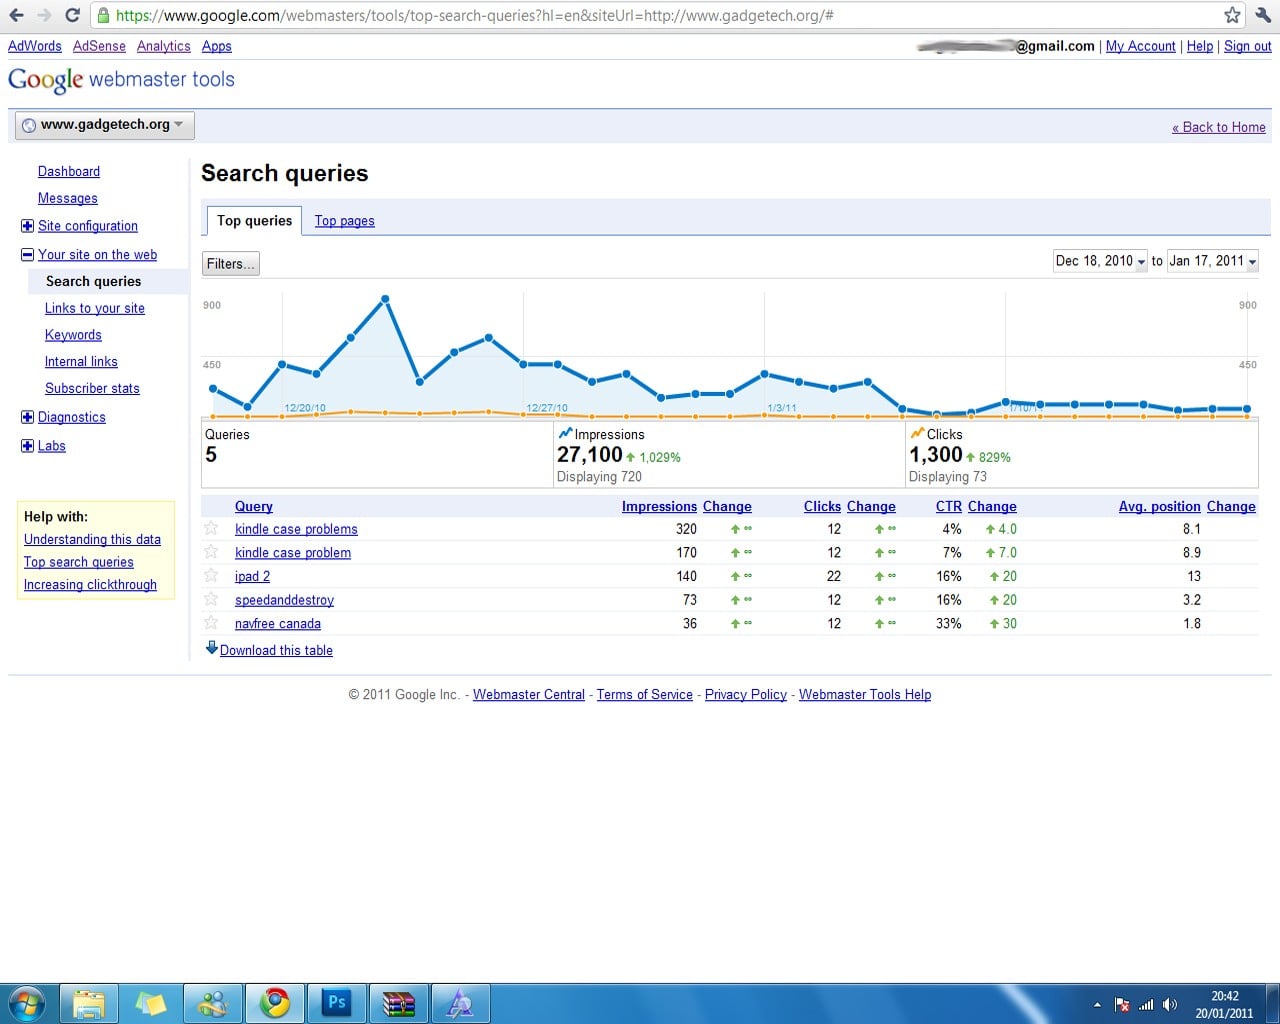
Task: Open Understanding this data help link
Action: tap(92, 540)
